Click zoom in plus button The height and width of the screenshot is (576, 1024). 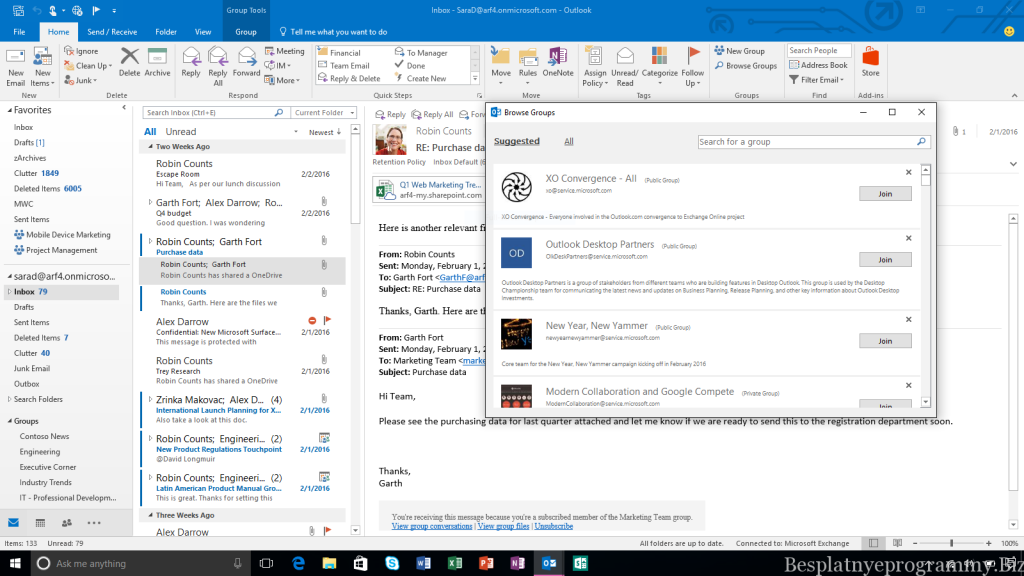pos(988,543)
